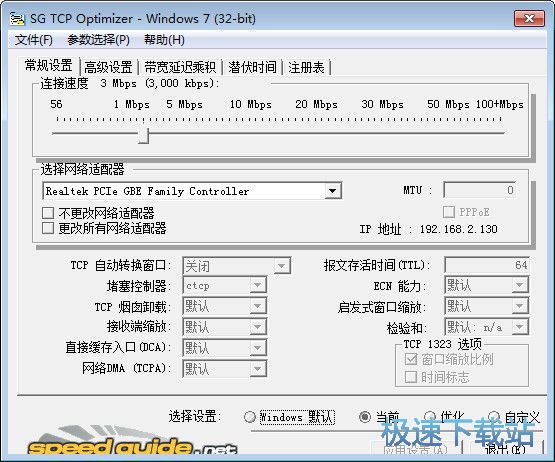
Task: Switch to the 带宽延迟乘积 tab
Action: 180,67
